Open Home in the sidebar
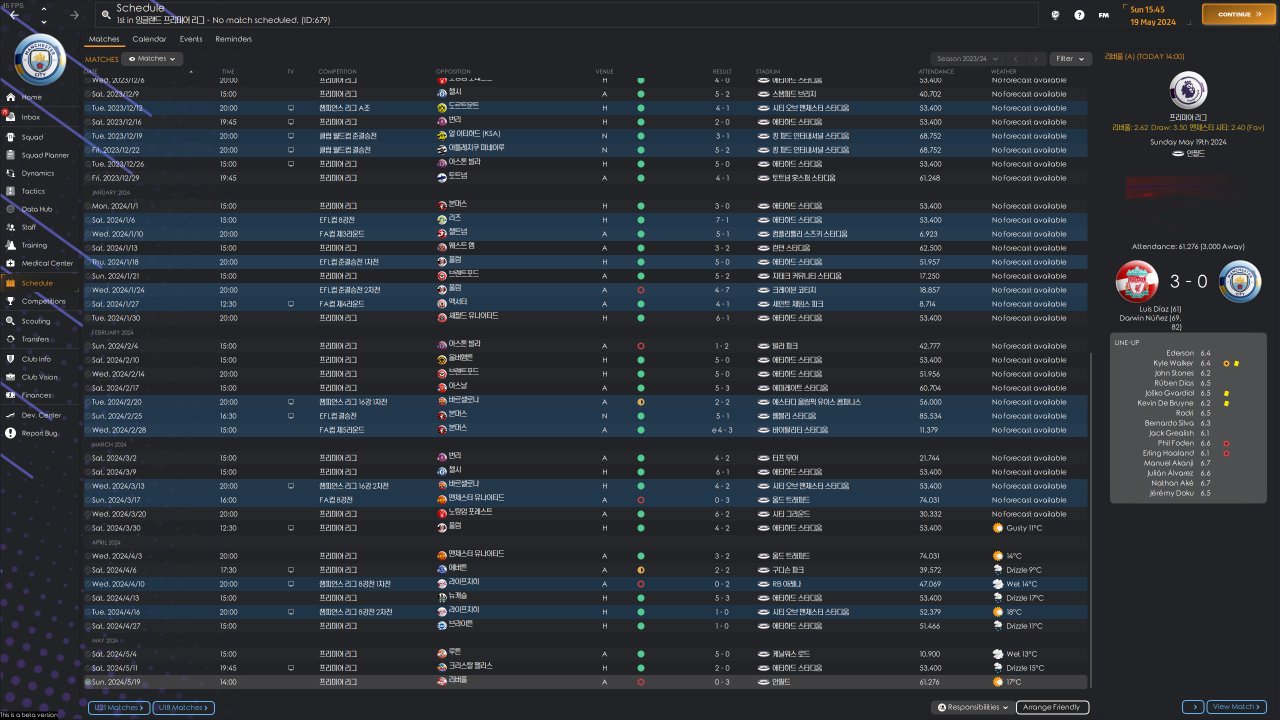 click(x=32, y=97)
